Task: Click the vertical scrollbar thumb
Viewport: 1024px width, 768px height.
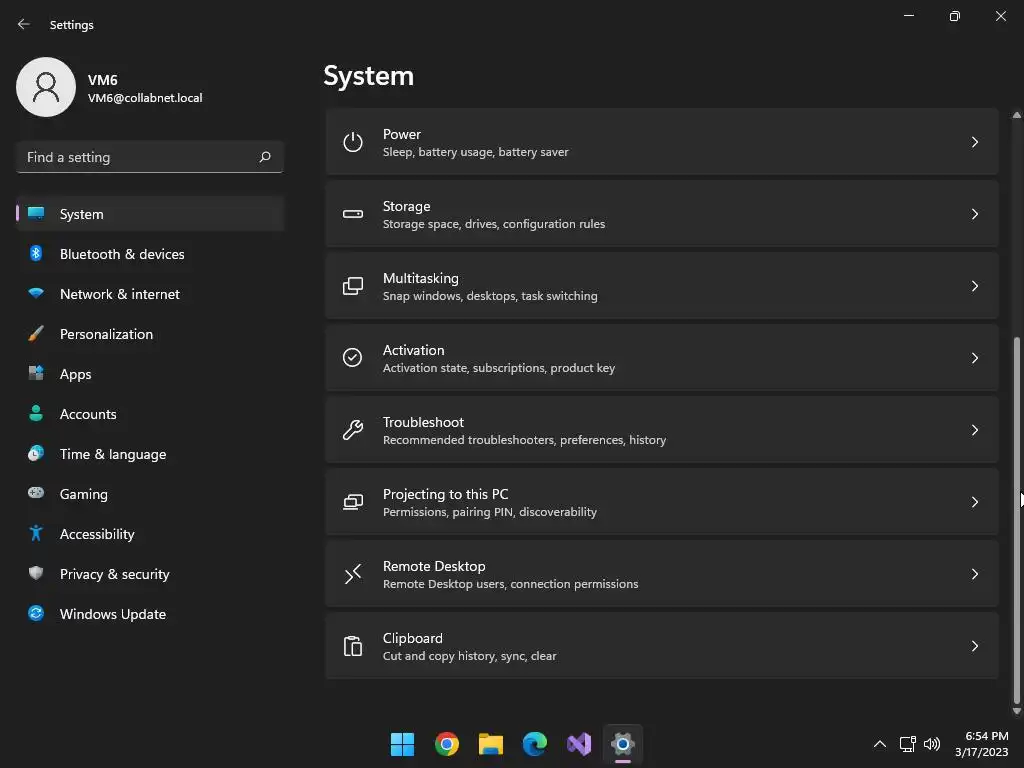Action: tap(1016, 520)
